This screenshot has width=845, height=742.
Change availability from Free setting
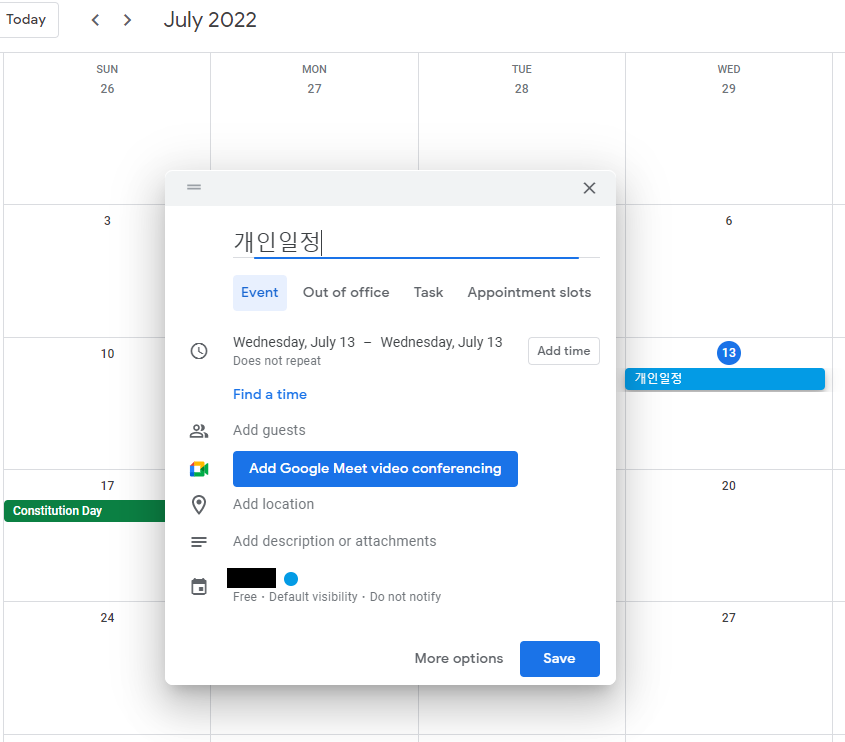coord(245,596)
